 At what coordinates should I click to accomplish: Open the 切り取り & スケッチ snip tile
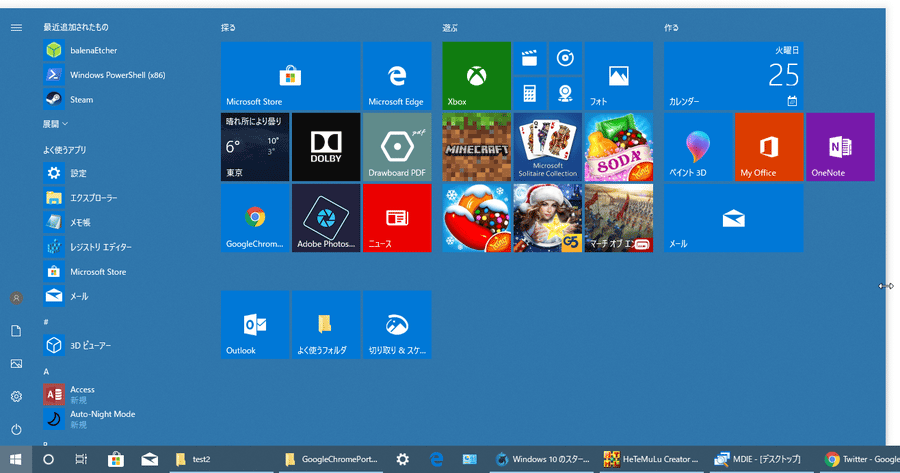pyautogui.click(x=397, y=325)
